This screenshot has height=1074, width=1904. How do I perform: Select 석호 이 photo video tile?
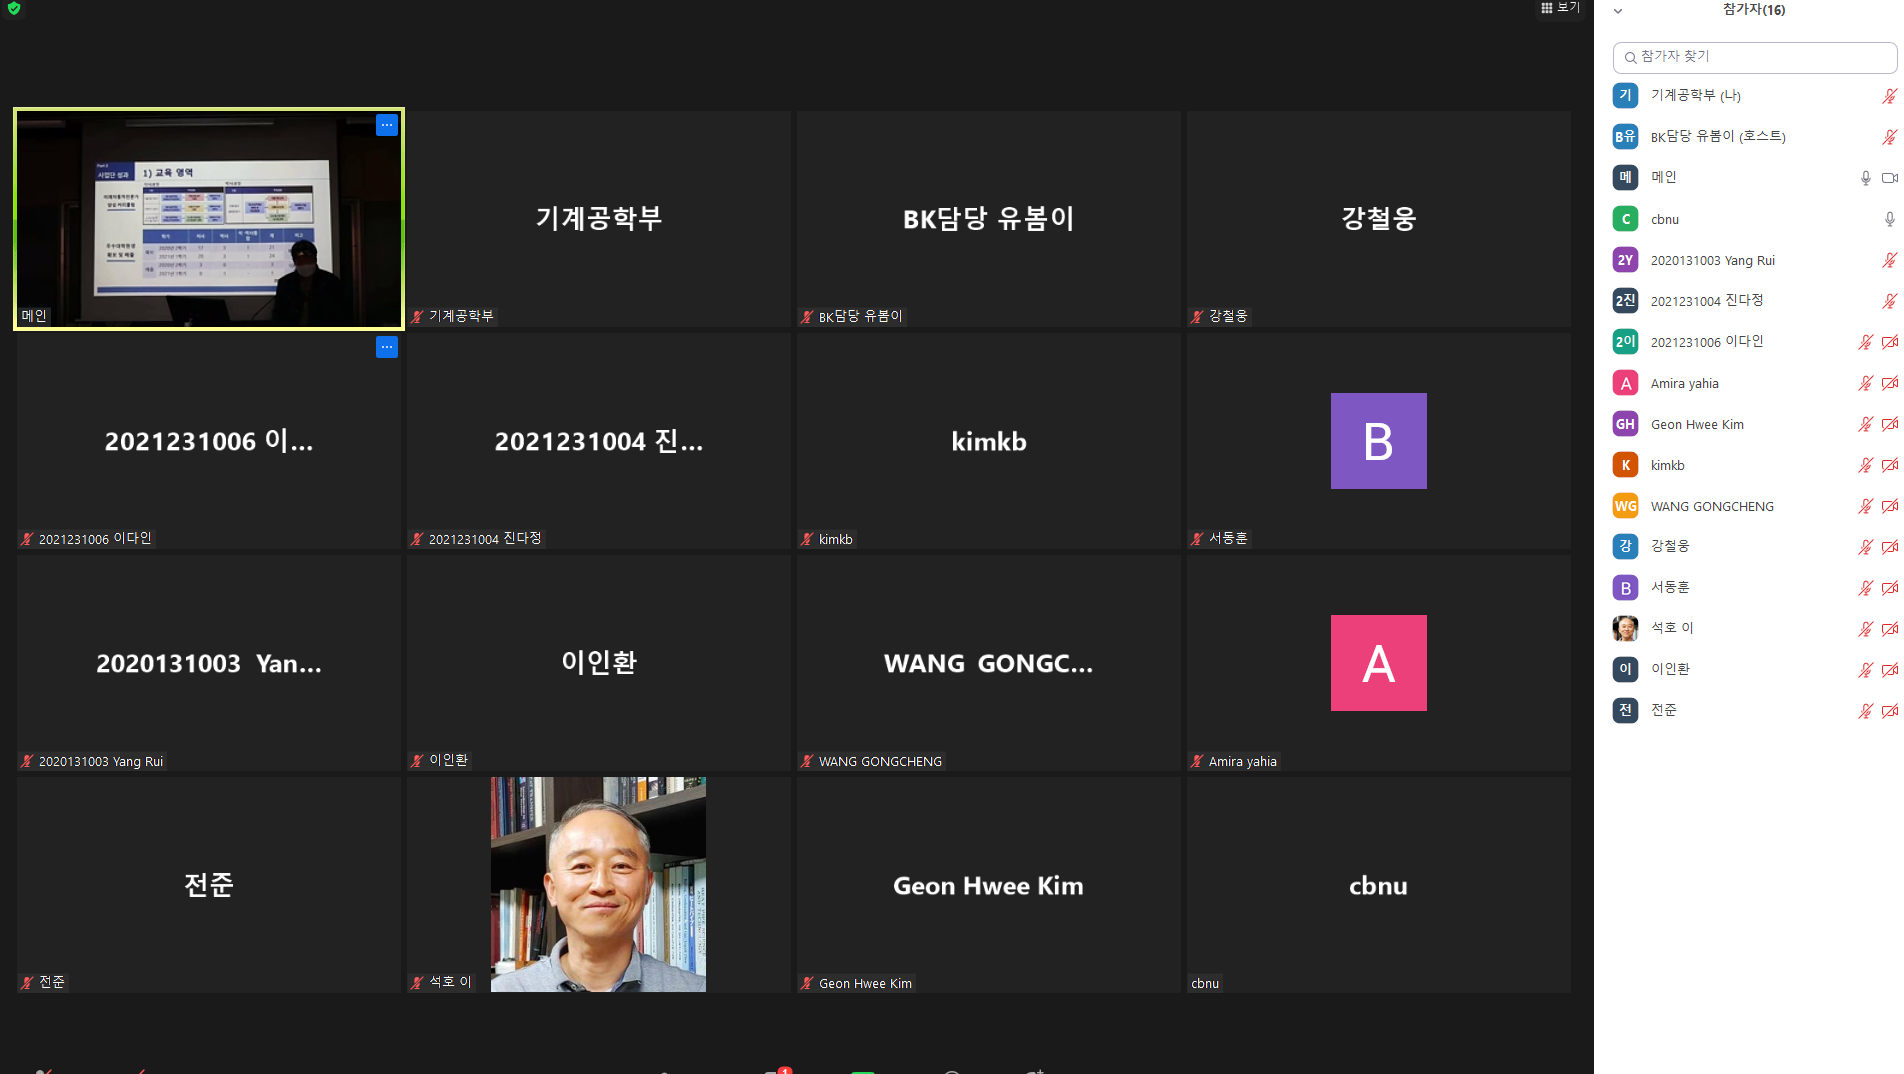tap(598, 885)
